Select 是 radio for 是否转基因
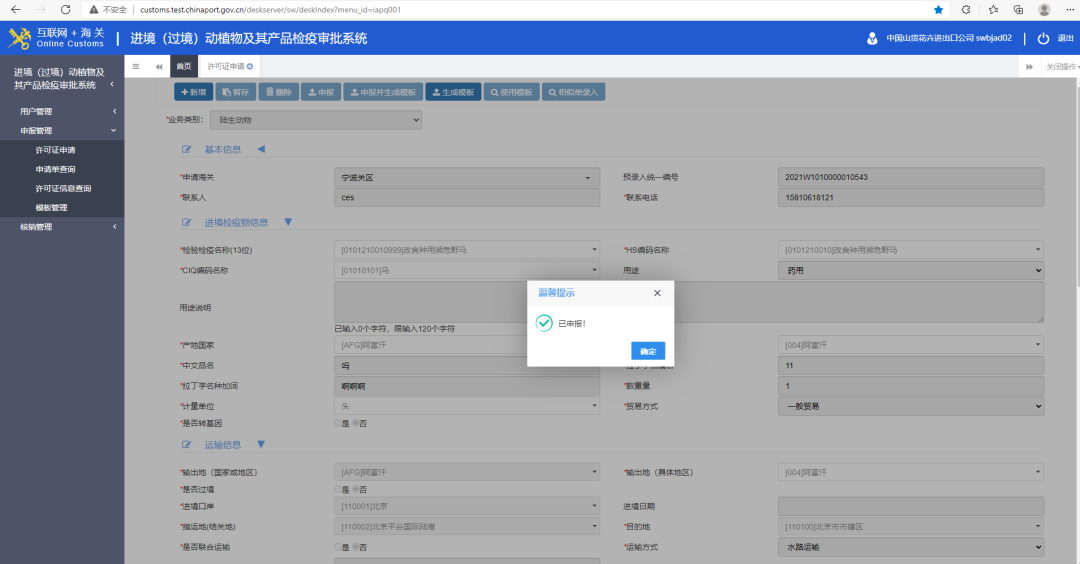Screen dimensions: 1080x564 [338, 424]
